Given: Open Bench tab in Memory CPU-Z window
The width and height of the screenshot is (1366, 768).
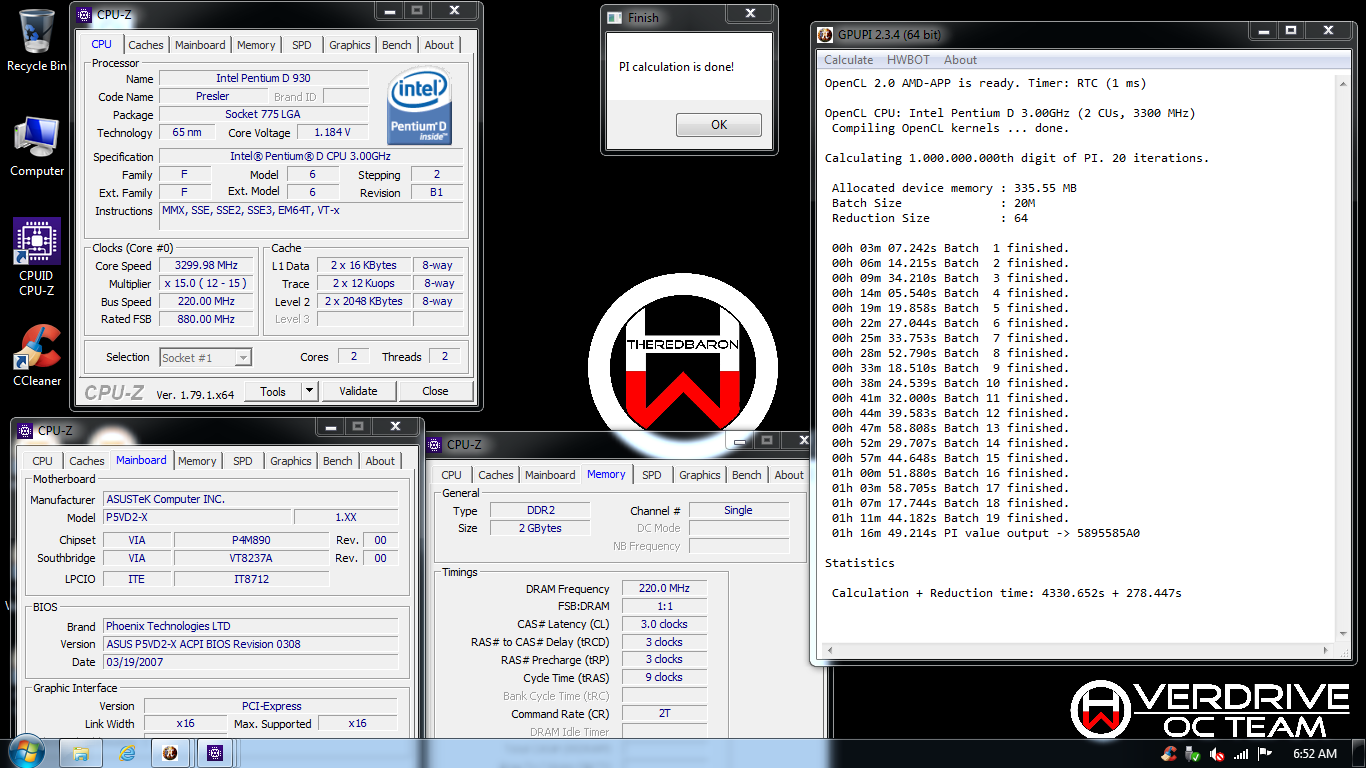Looking at the screenshot, I should click(747, 475).
